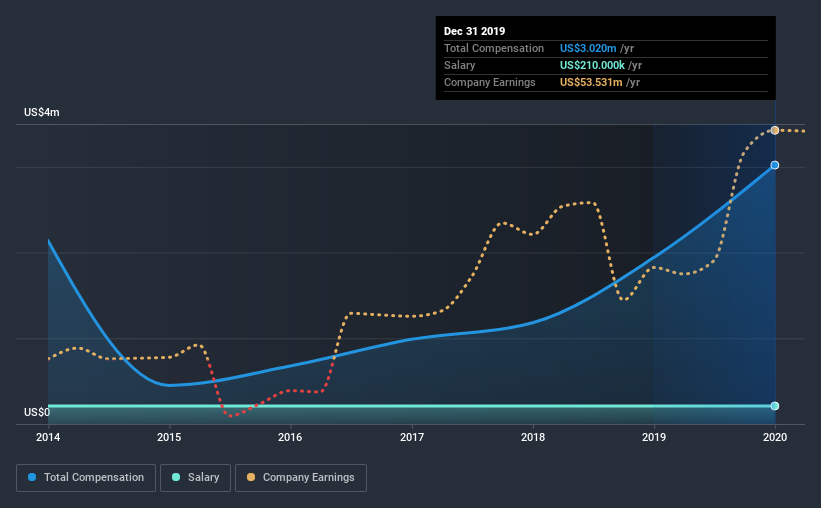The image size is (821, 508).
Task: Toggle the Company Earnings legend button
Action: pyautogui.click(x=301, y=478)
